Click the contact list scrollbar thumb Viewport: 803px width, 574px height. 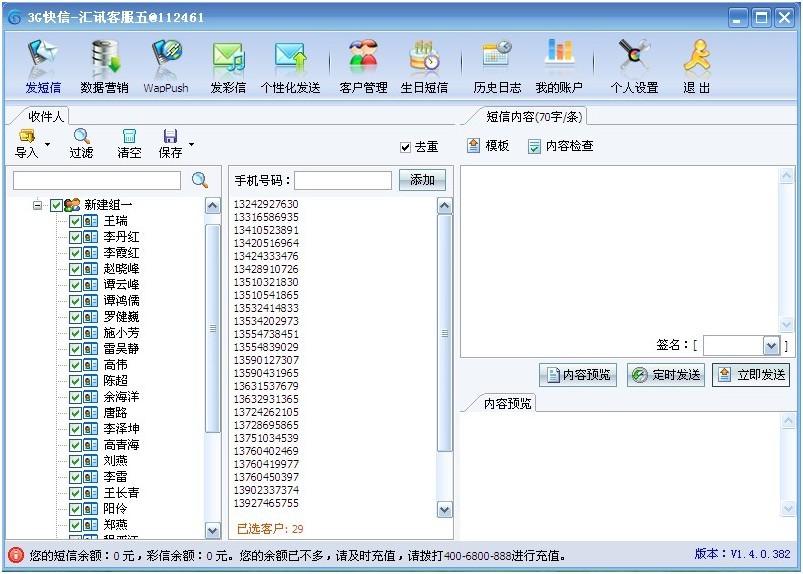coord(213,328)
